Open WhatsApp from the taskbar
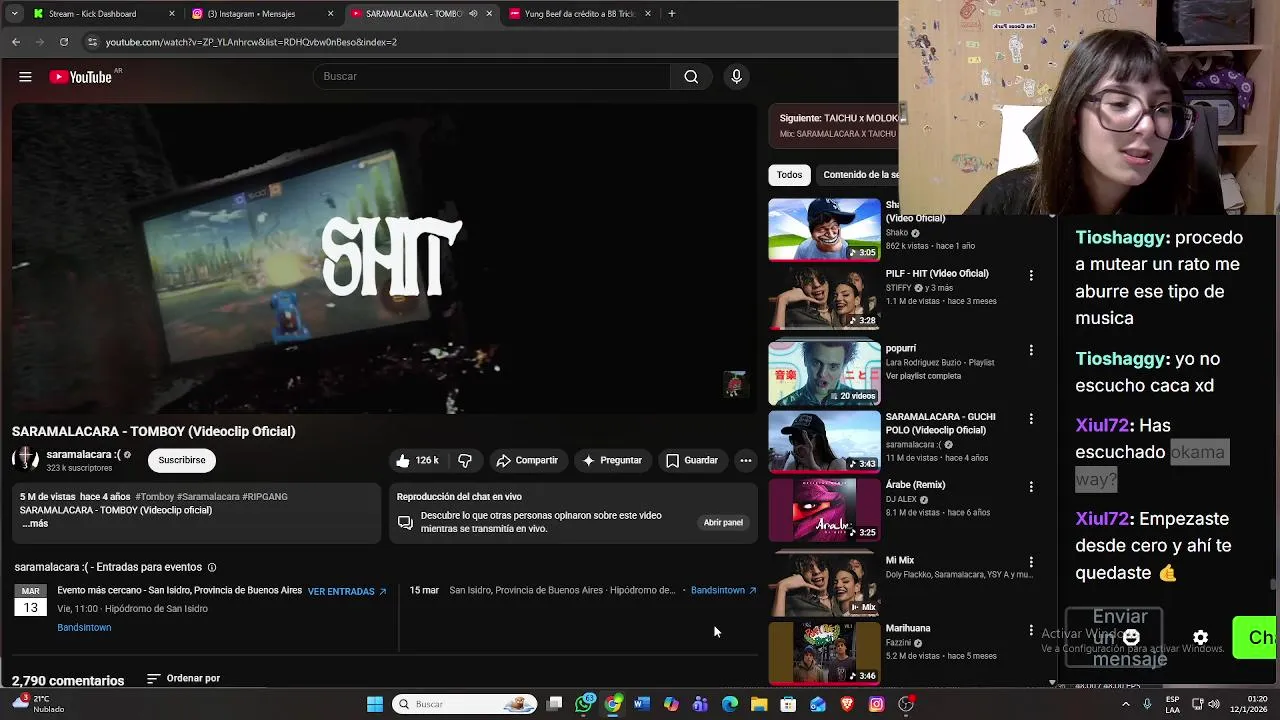The height and width of the screenshot is (720, 1280). tap(584, 704)
